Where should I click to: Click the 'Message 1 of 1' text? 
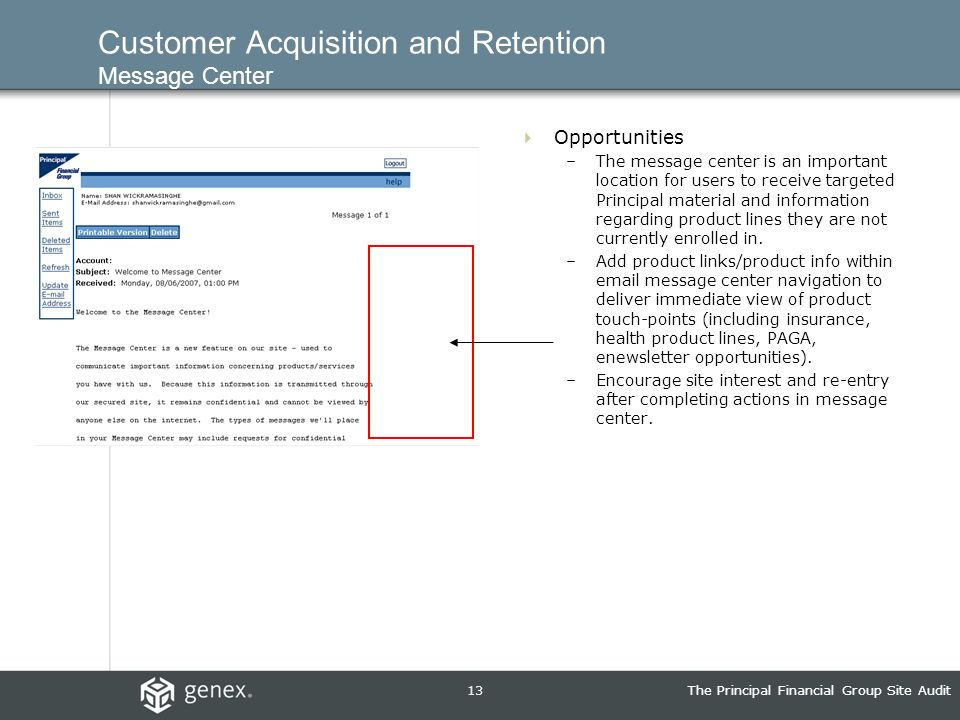tap(360, 215)
